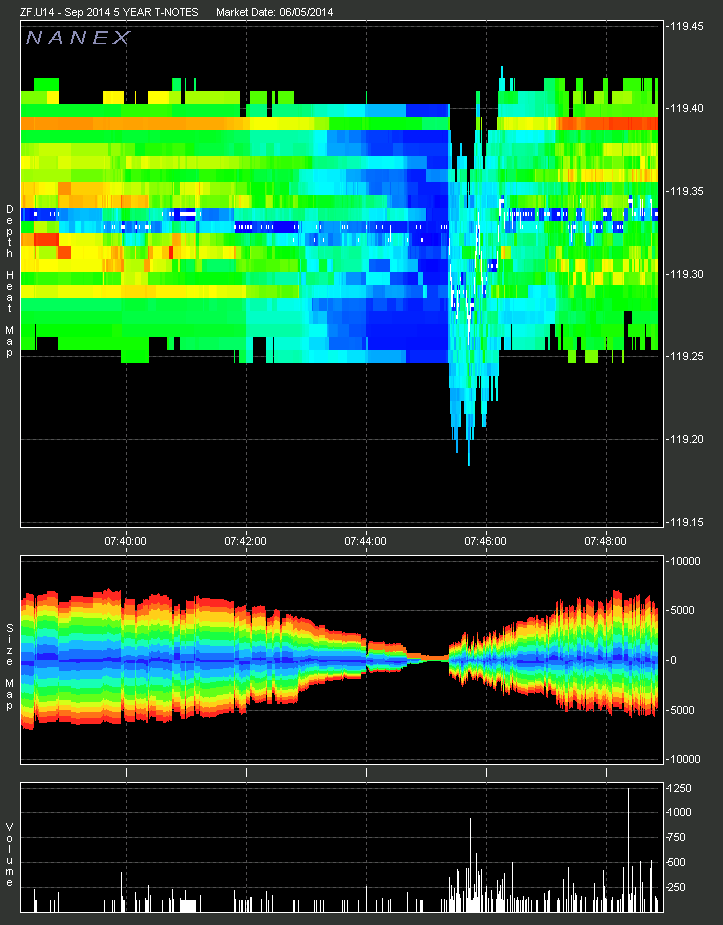Select the 119.35 price axis label
The width and height of the screenshot is (723, 925).
685,191
